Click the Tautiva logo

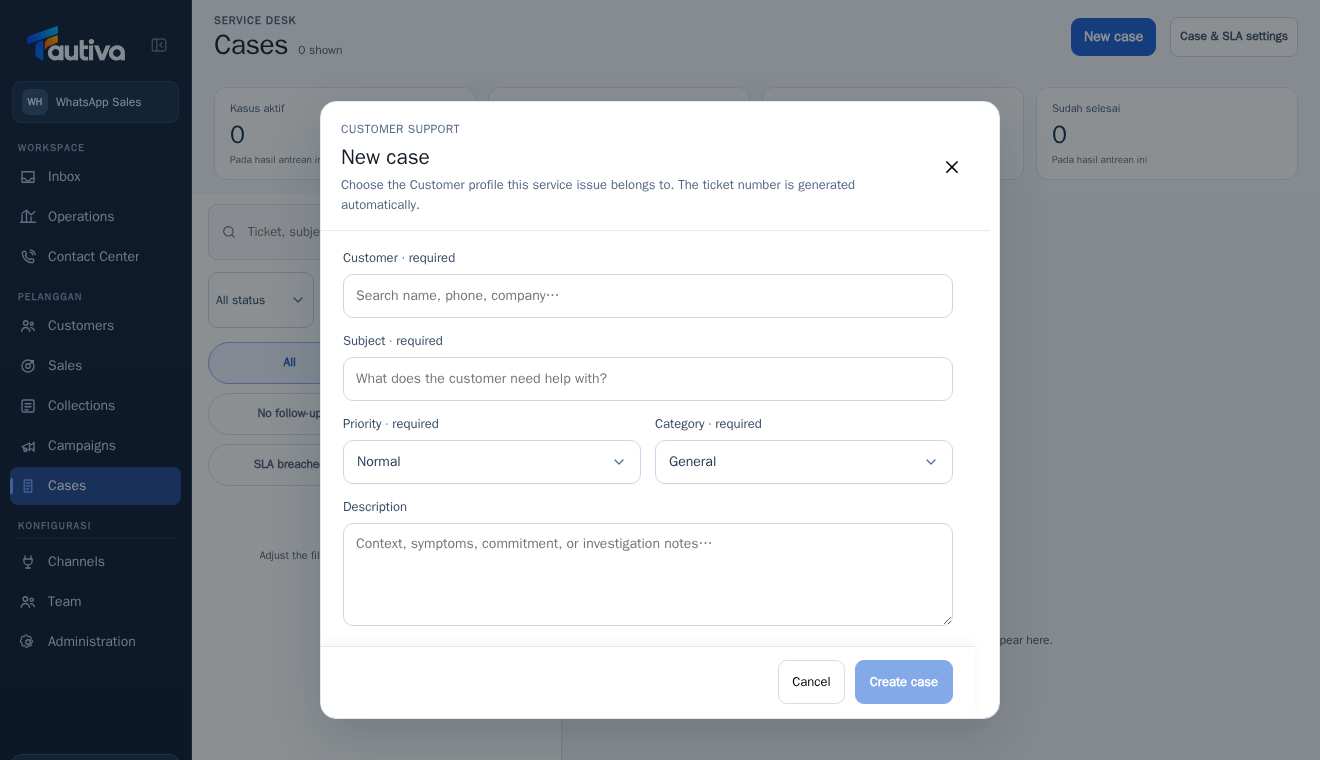click(76, 45)
